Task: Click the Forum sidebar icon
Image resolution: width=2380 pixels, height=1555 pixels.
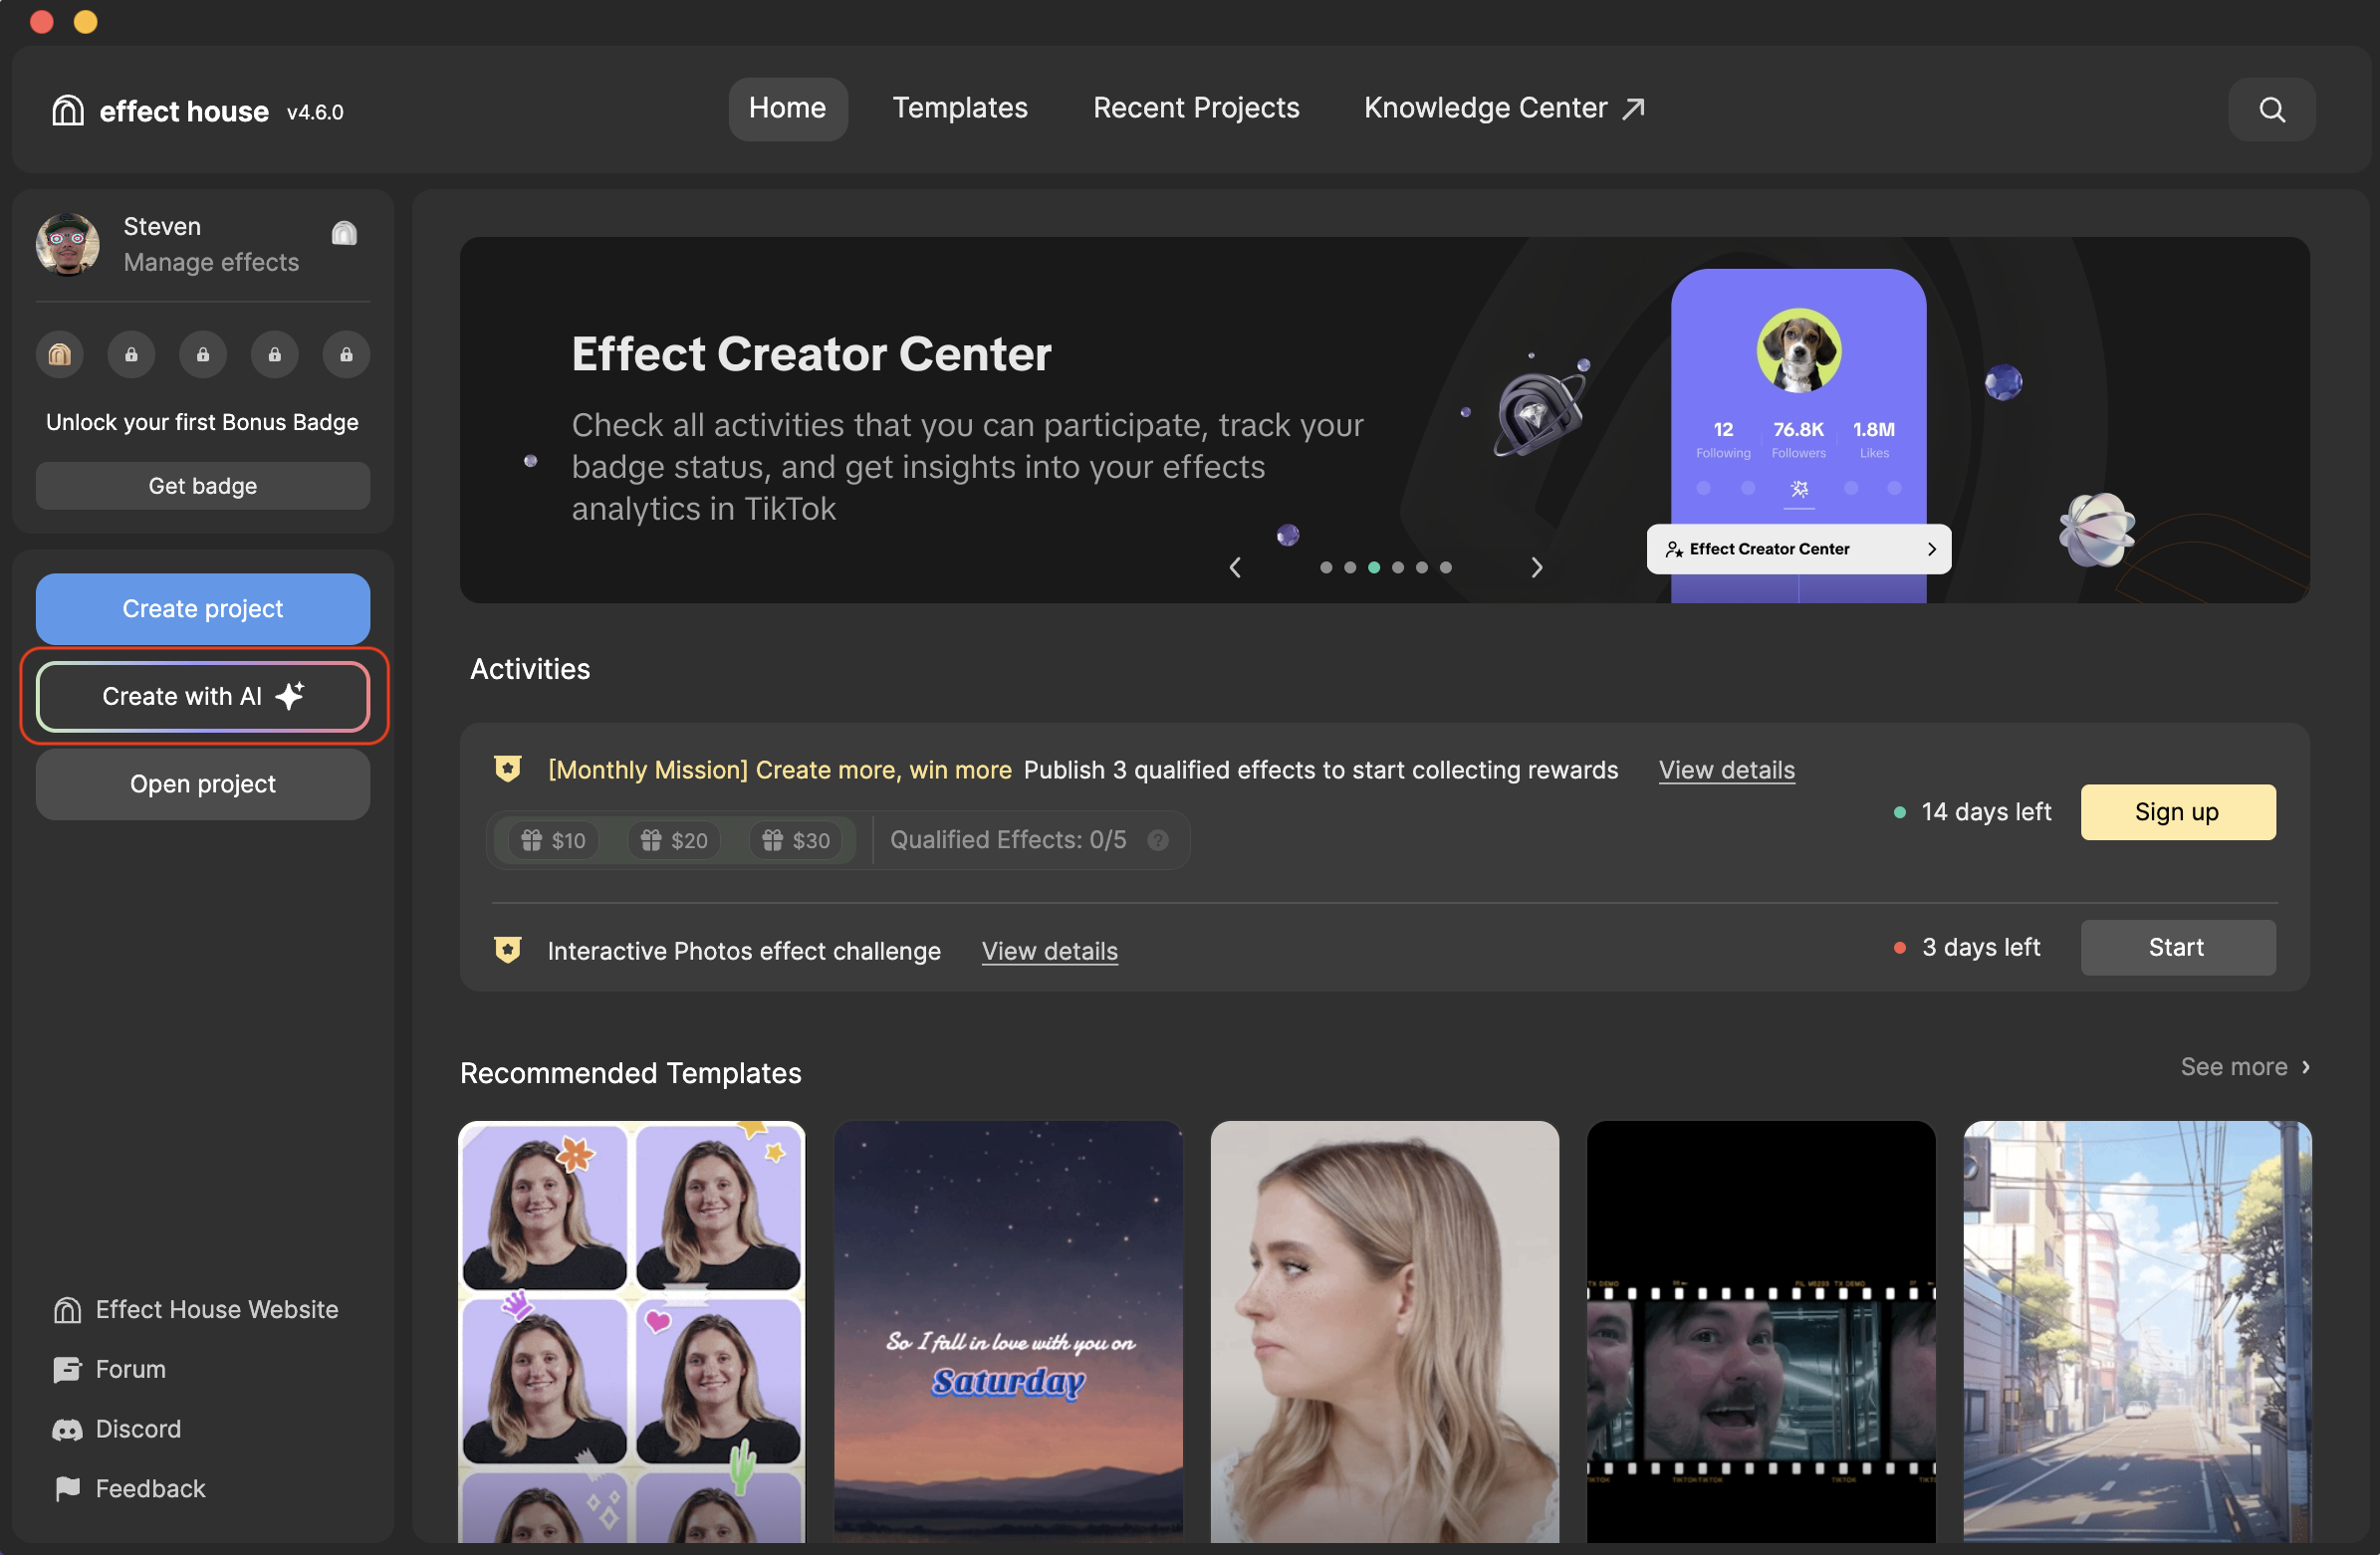Action: [x=67, y=1369]
